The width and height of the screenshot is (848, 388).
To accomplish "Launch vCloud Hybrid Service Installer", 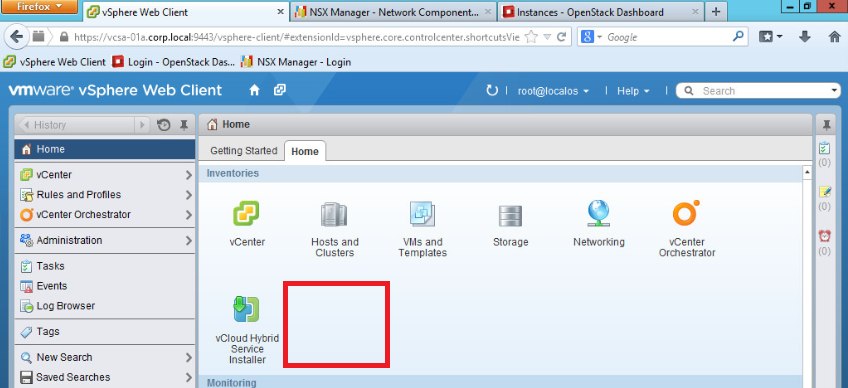I will pyautogui.click(x=246, y=309).
